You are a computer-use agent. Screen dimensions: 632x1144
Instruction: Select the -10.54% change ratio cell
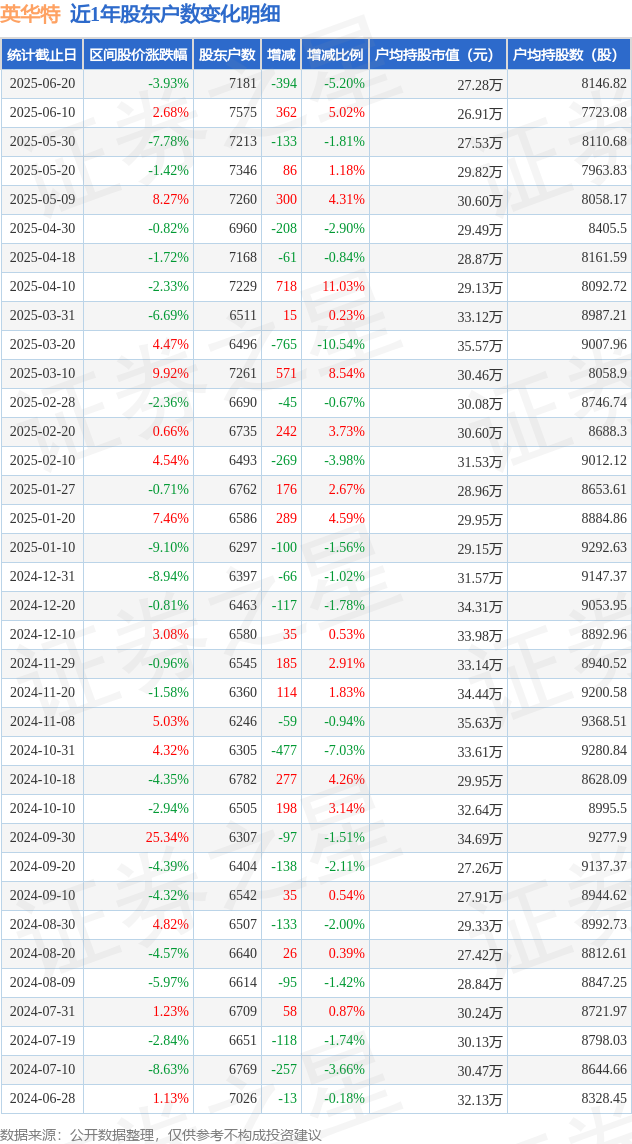point(341,344)
